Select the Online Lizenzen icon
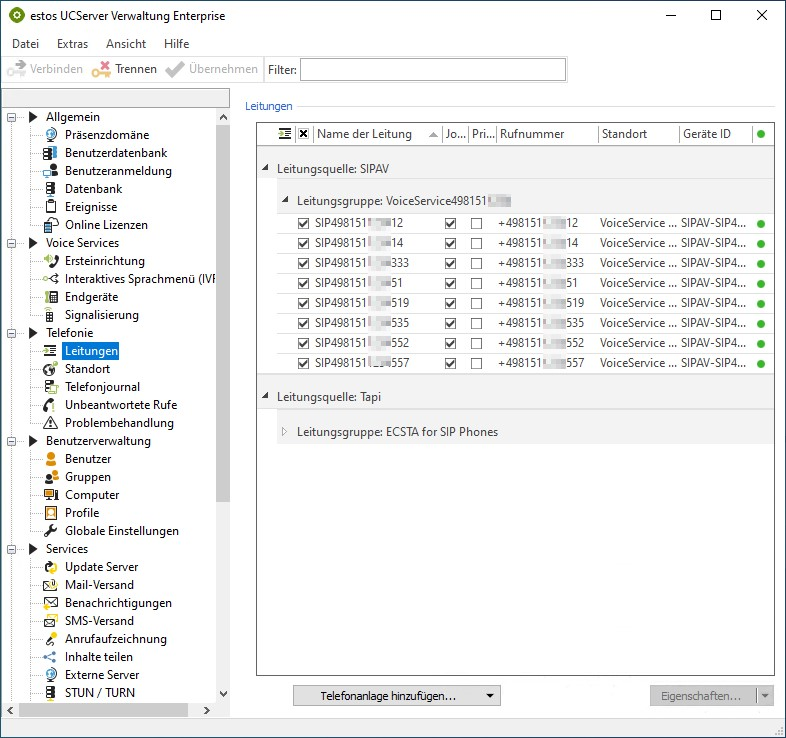Screen dimensions: 786x738 tap(51, 225)
